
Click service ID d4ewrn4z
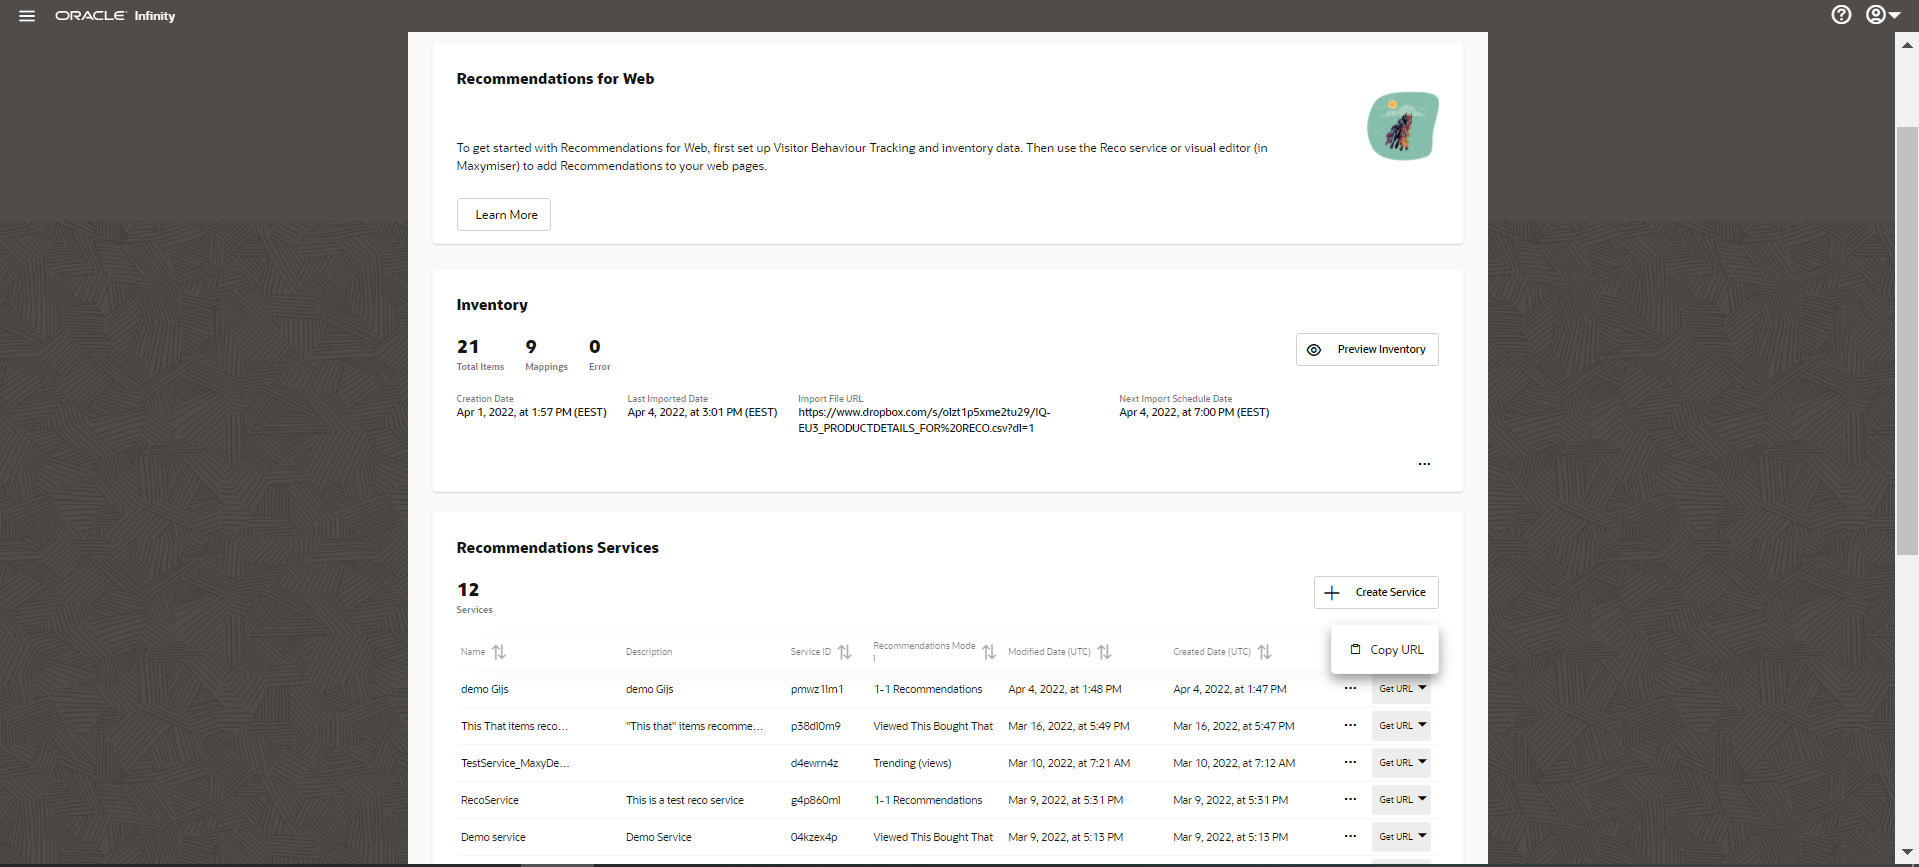815,763
